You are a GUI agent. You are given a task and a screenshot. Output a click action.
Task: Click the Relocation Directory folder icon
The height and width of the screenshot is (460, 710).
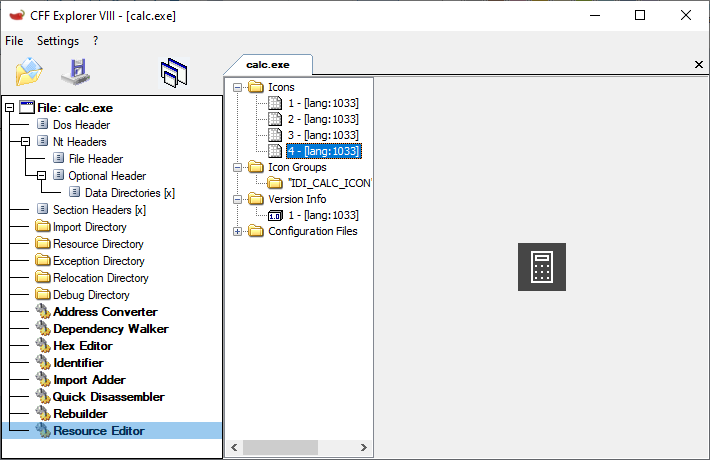pos(43,277)
